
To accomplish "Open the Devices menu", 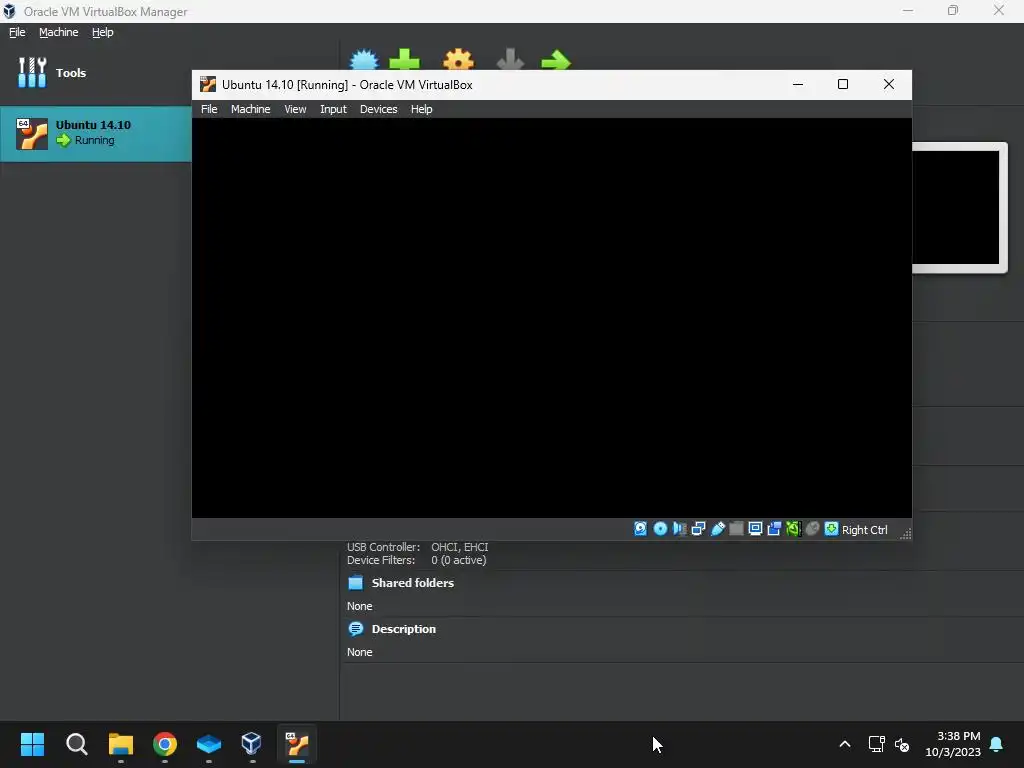I will 378,109.
